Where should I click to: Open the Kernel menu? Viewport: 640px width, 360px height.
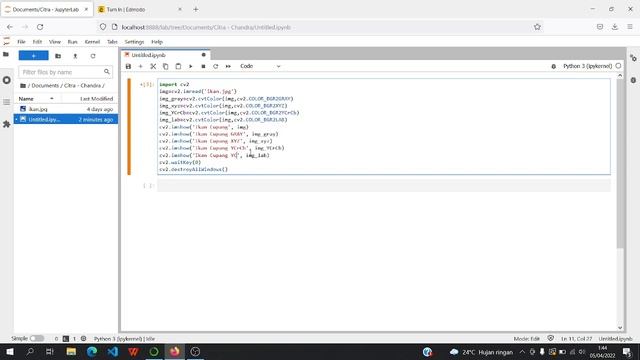(92, 42)
